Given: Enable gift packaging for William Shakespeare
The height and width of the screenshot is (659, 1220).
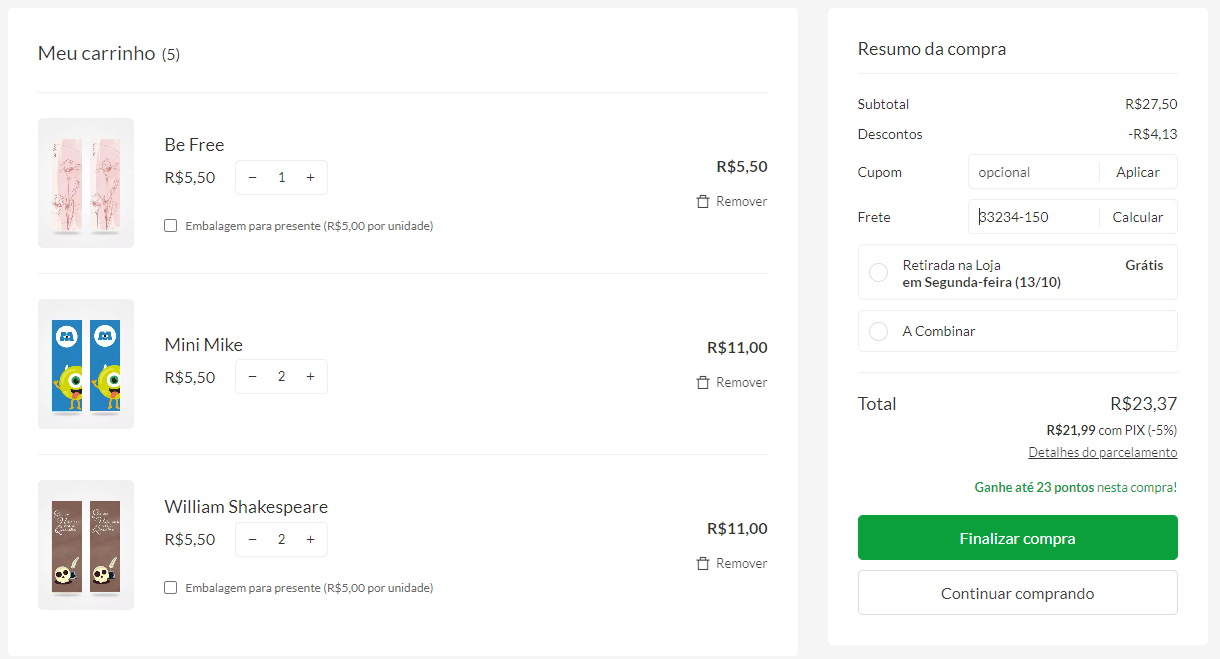Looking at the screenshot, I should click(171, 588).
